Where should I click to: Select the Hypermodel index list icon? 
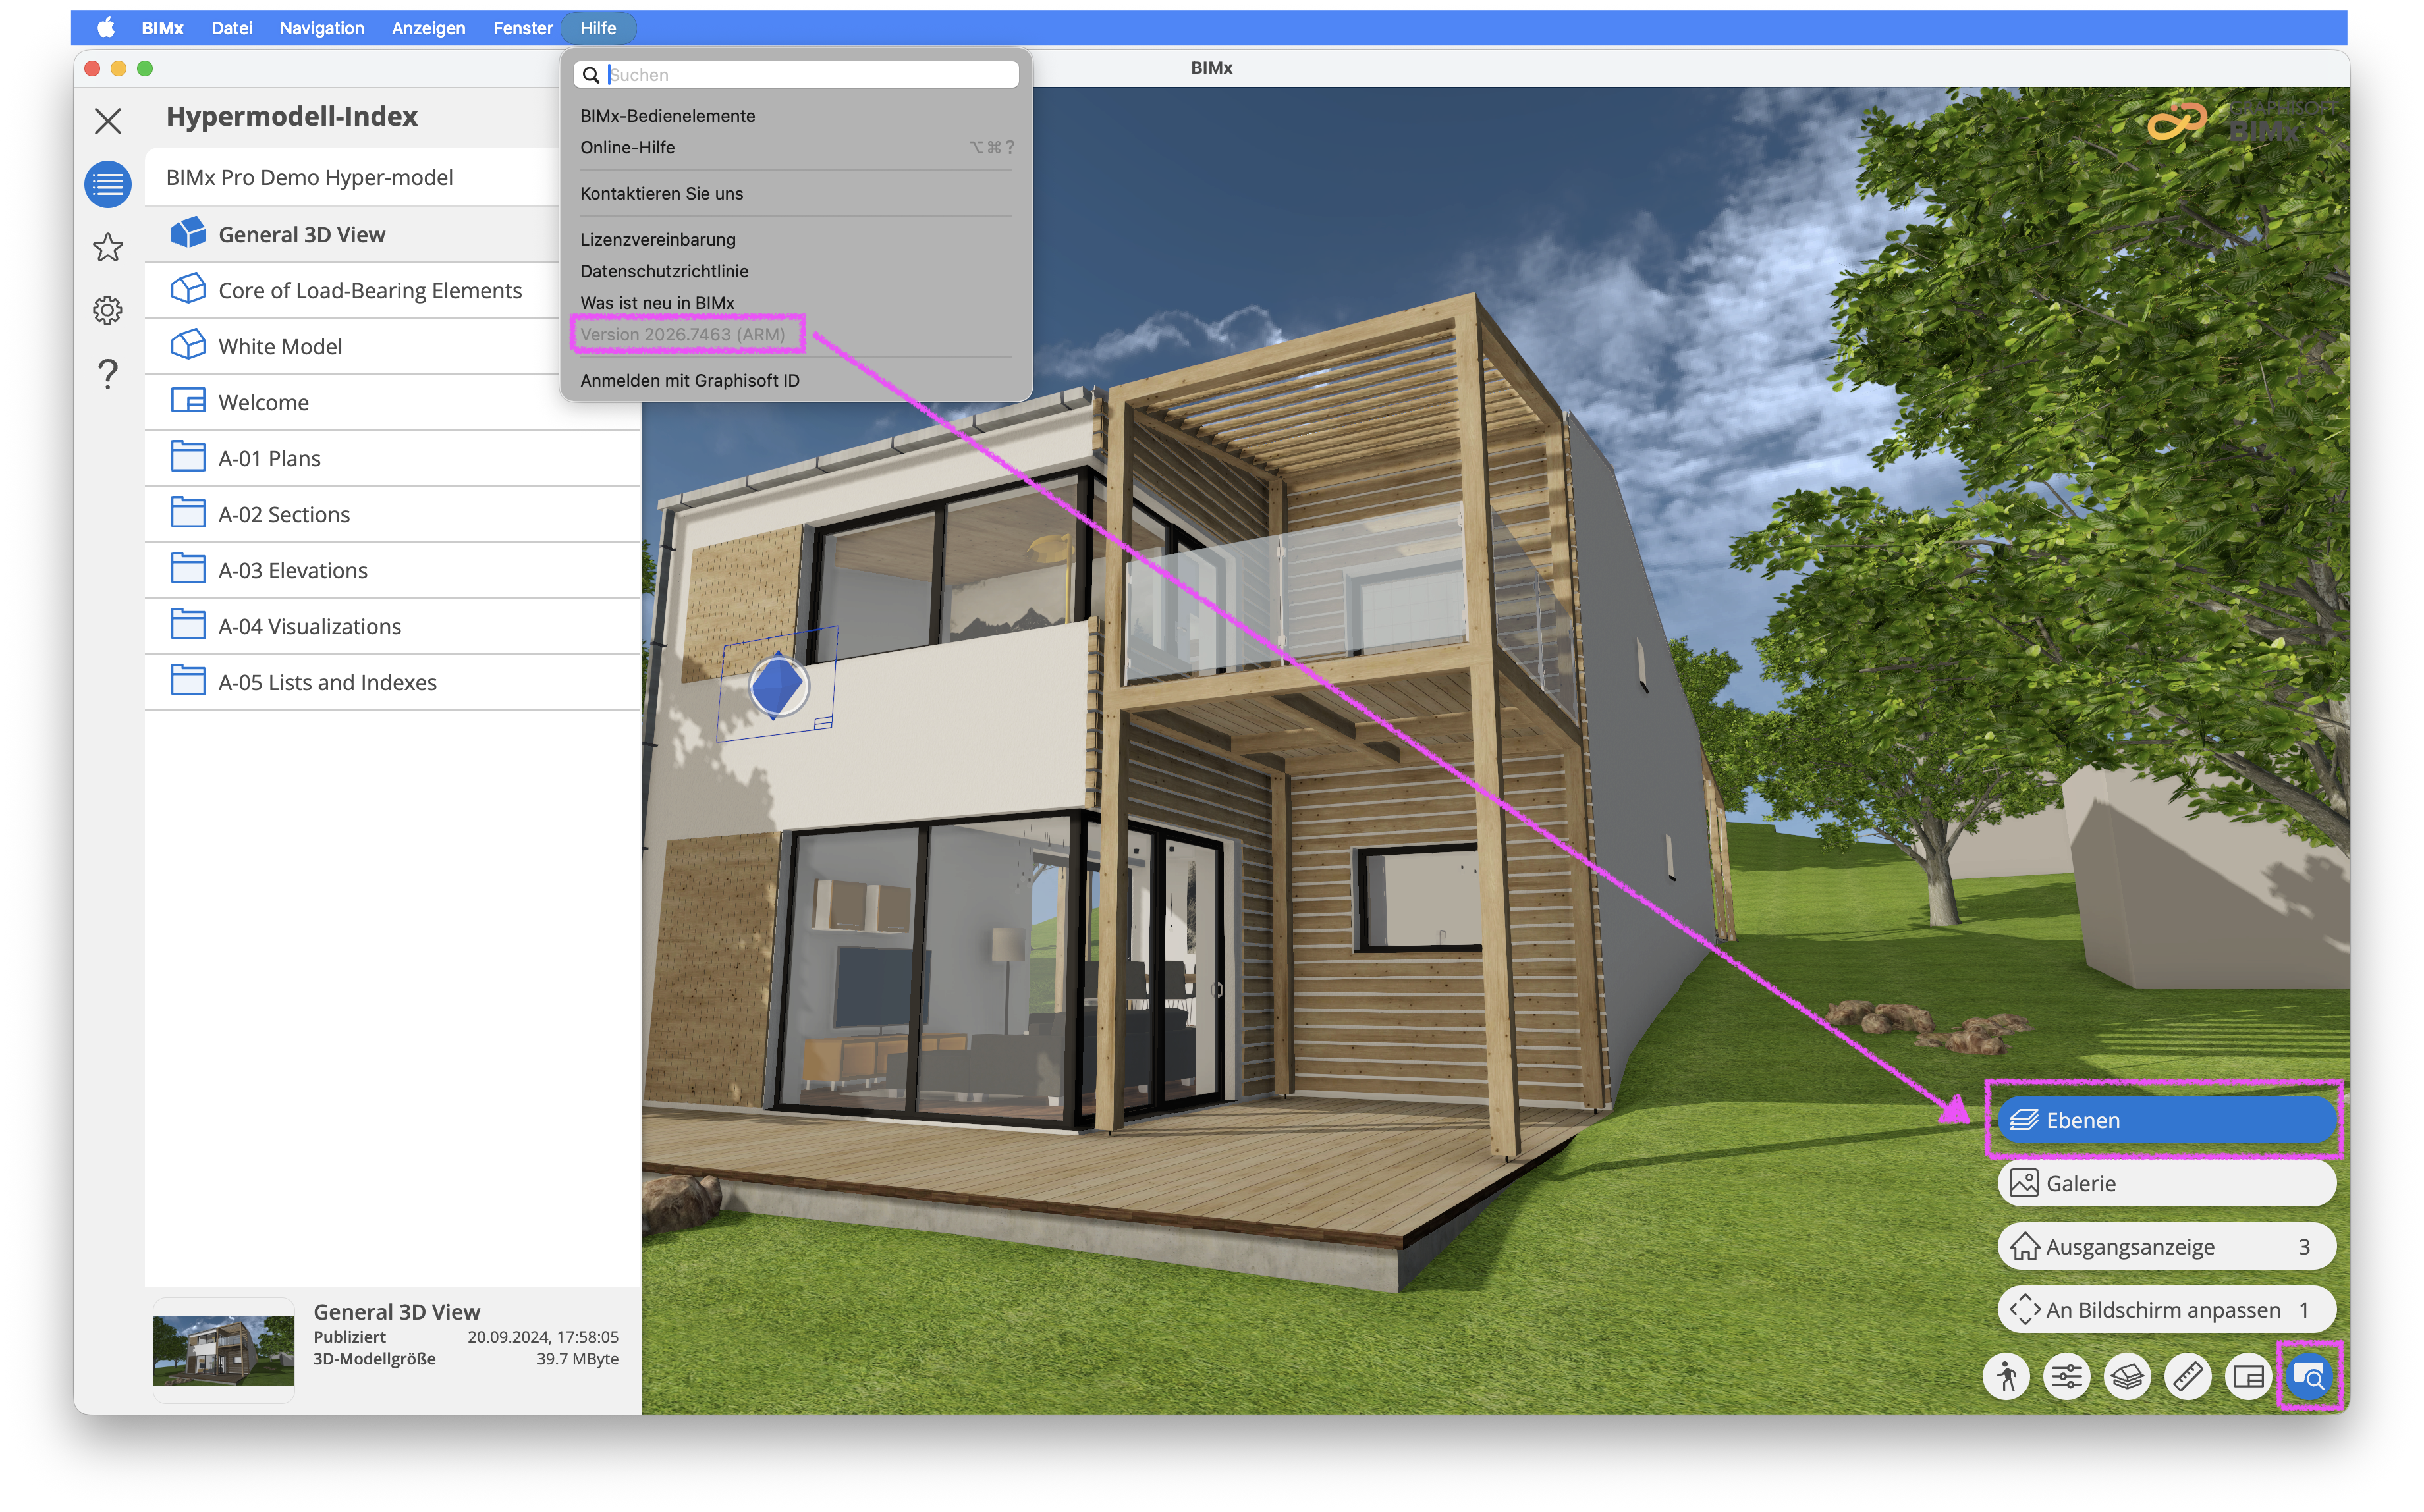(108, 184)
